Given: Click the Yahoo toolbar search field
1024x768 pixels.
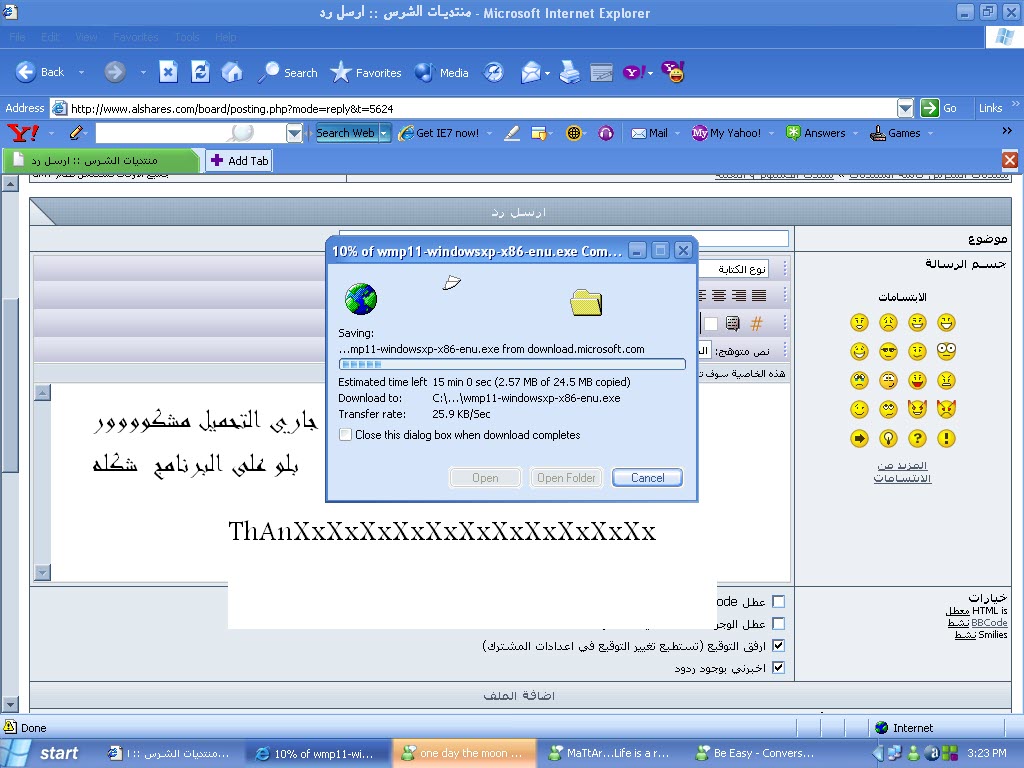Looking at the screenshot, I should (190, 133).
